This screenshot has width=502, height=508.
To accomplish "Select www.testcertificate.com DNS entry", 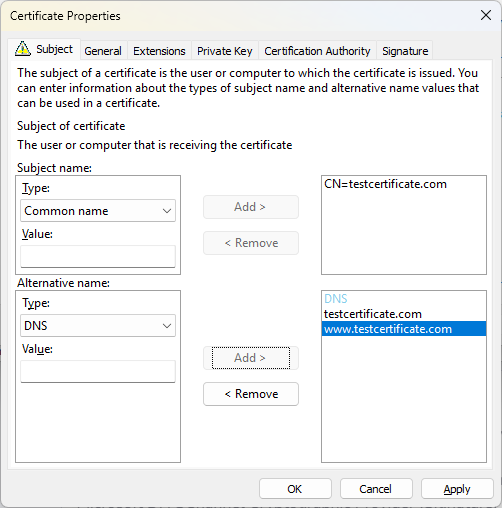I will point(404,329).
